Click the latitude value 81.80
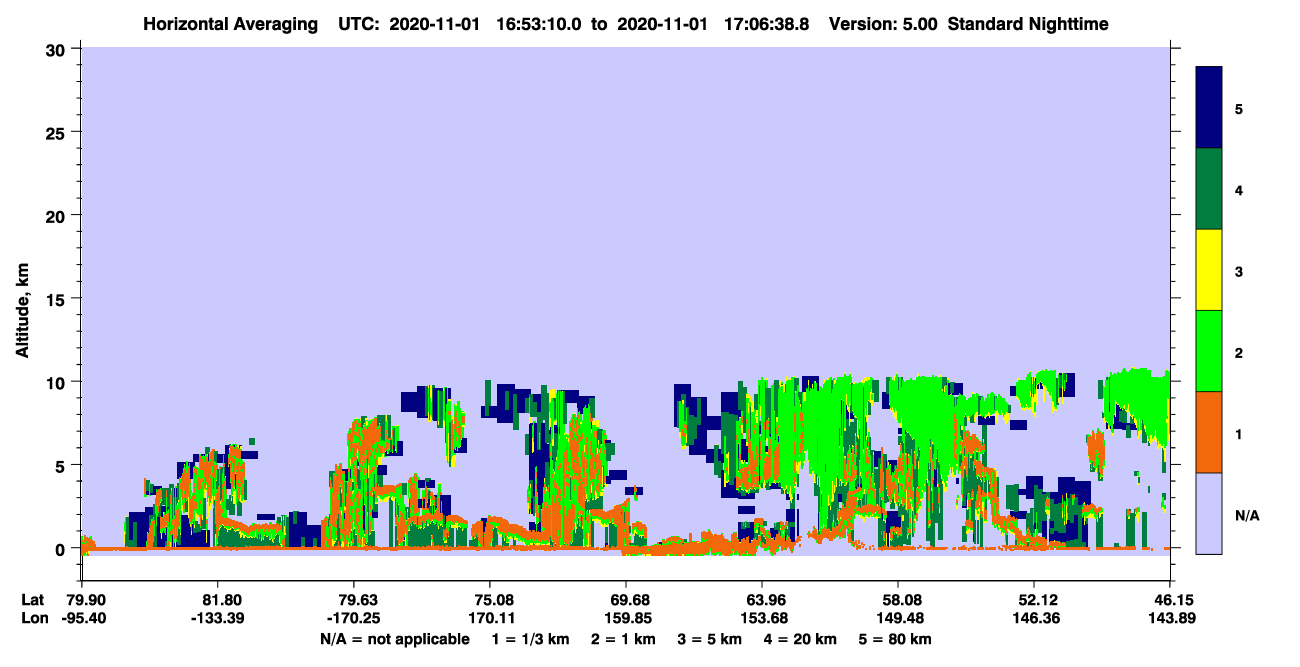Viewport: 1300px width, 667px height. pos(217,599)
